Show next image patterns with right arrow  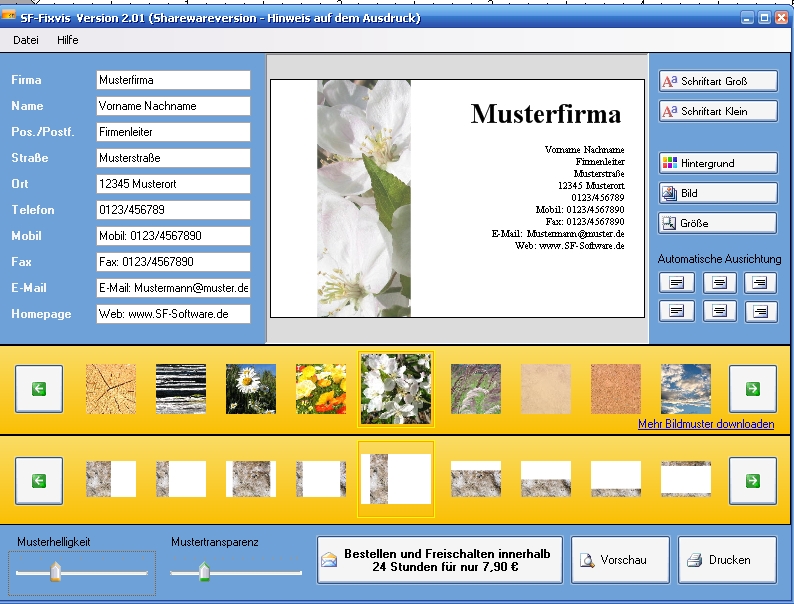click(752, 389)
